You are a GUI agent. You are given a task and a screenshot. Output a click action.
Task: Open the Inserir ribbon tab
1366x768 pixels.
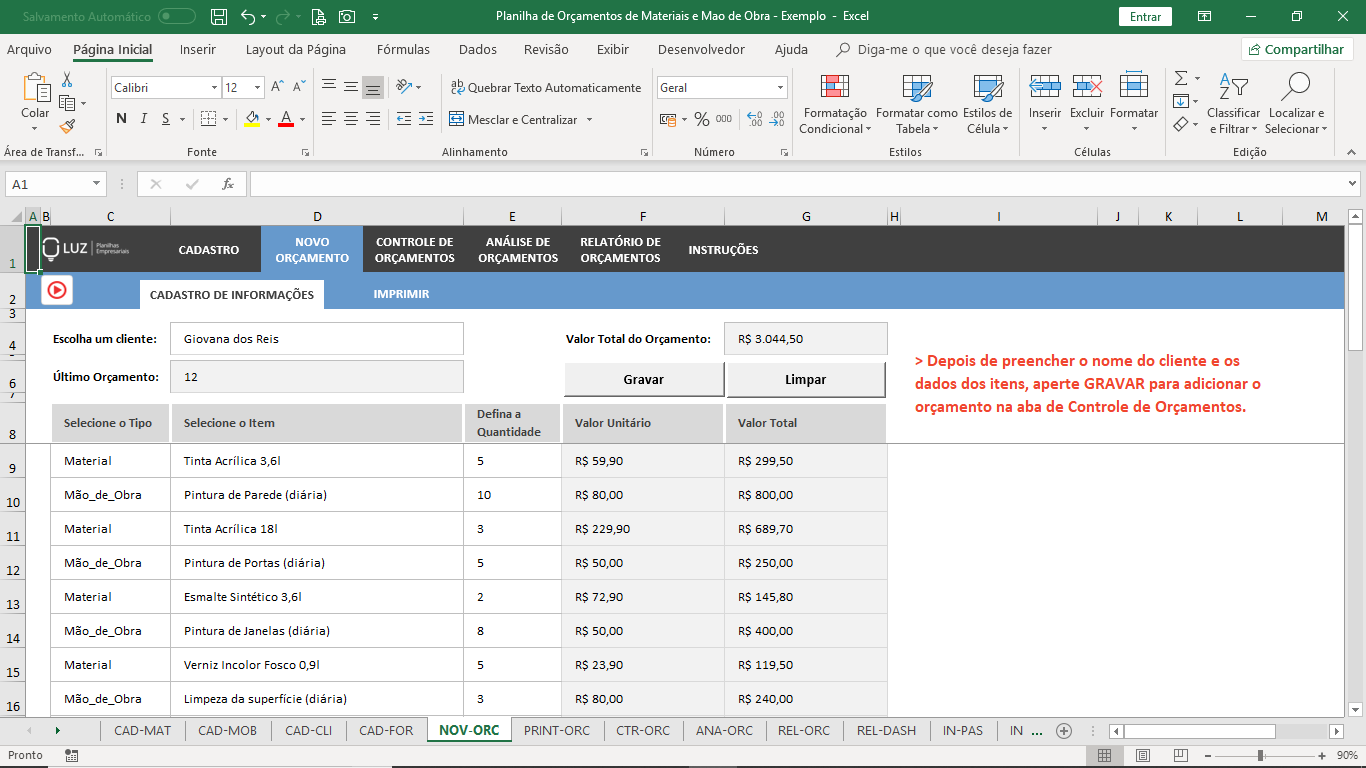tap(198, 49)
